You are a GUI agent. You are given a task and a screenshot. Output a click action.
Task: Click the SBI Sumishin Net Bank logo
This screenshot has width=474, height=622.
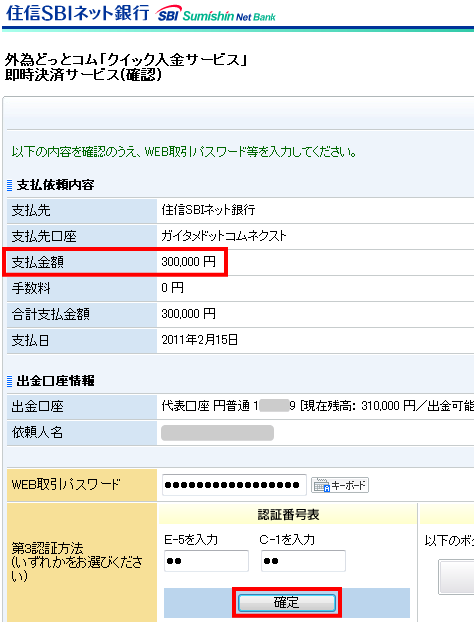coord(217,14)
